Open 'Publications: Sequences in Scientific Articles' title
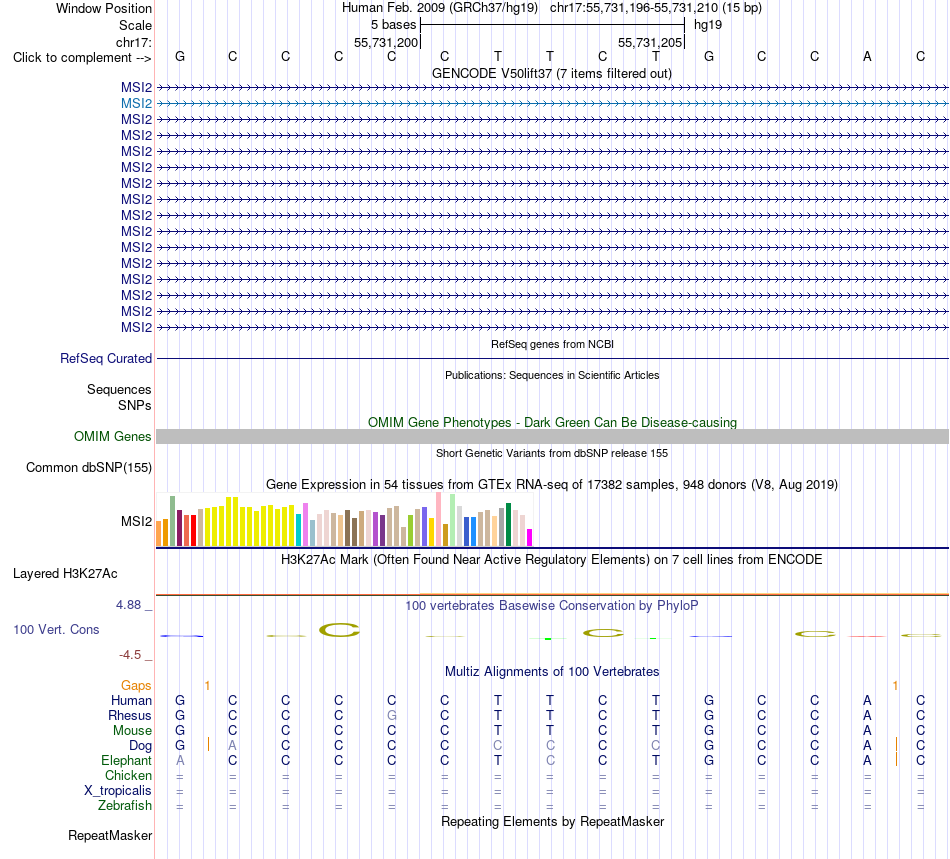Screen dimensions: 950x859 pyautogui.click(x=552, y=375)
